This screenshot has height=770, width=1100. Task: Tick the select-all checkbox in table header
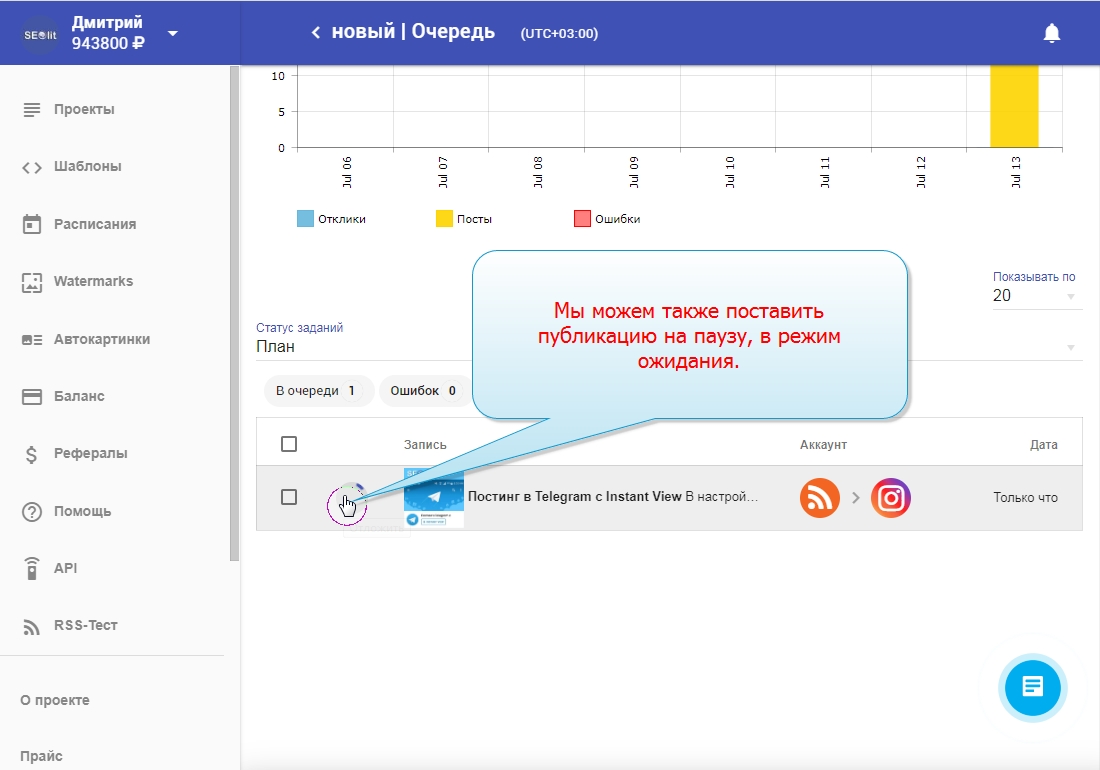(x=289, y=444)
